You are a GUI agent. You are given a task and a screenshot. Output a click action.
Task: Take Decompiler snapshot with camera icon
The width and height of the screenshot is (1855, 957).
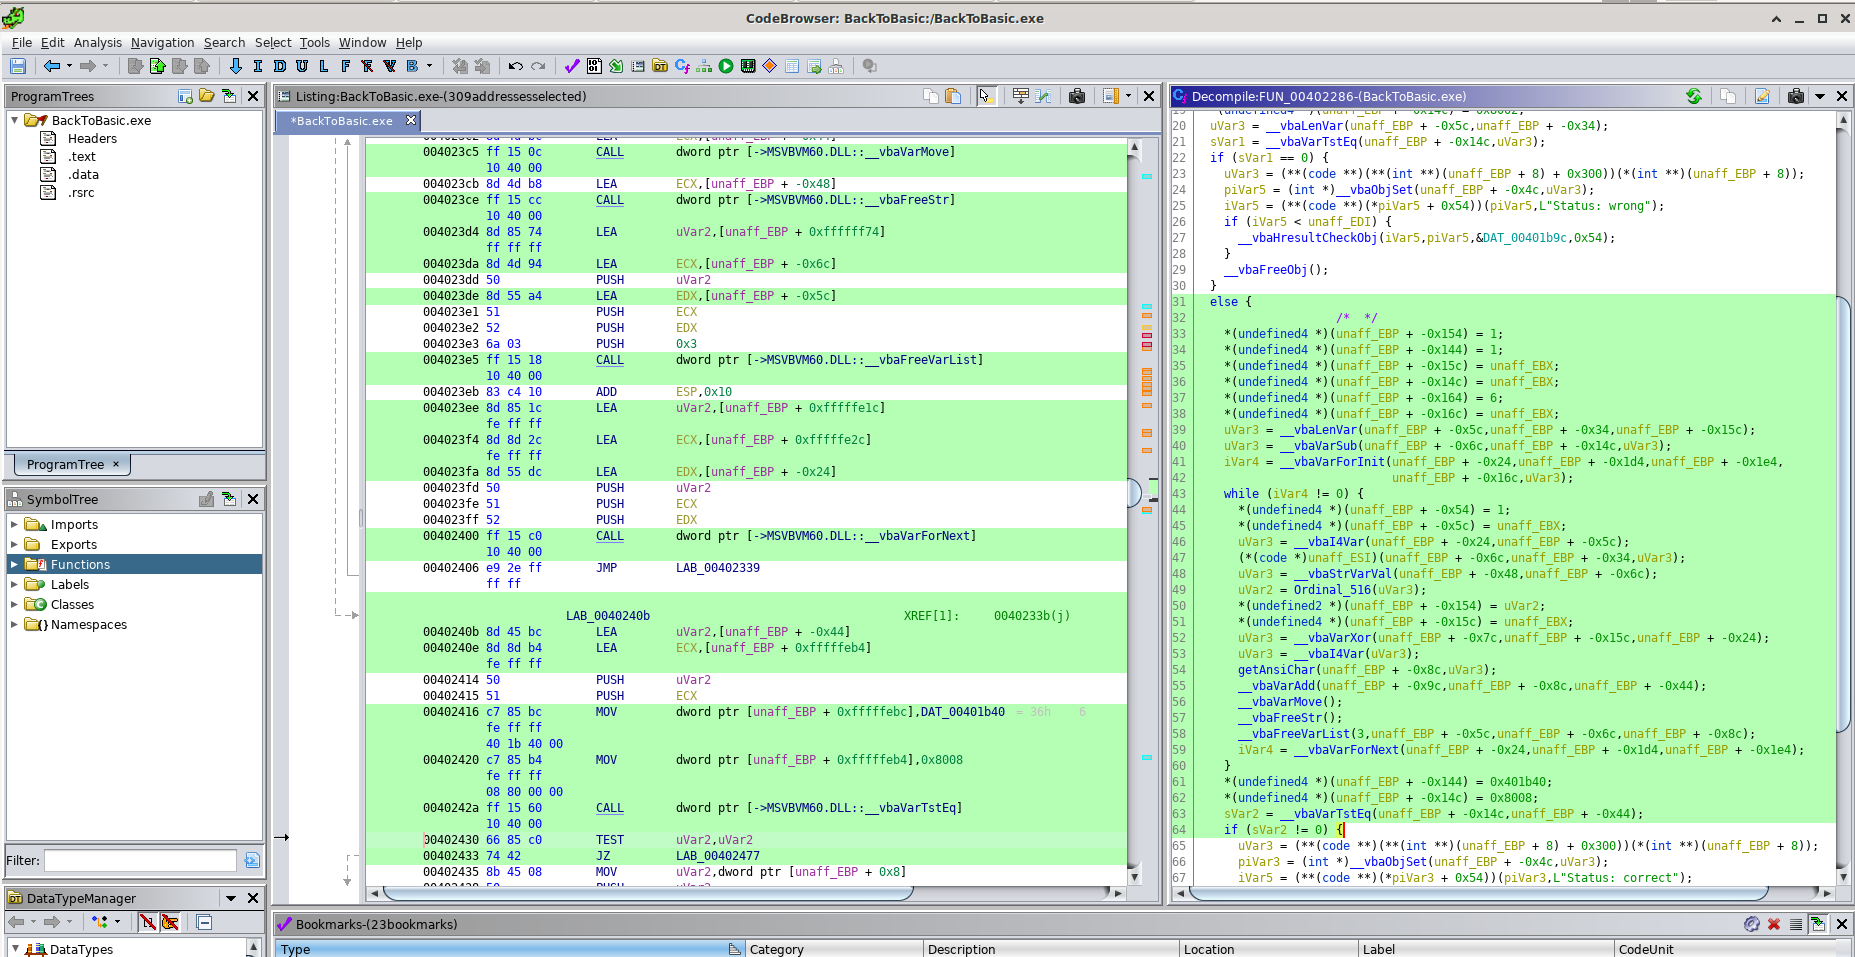coord(1796,96)
